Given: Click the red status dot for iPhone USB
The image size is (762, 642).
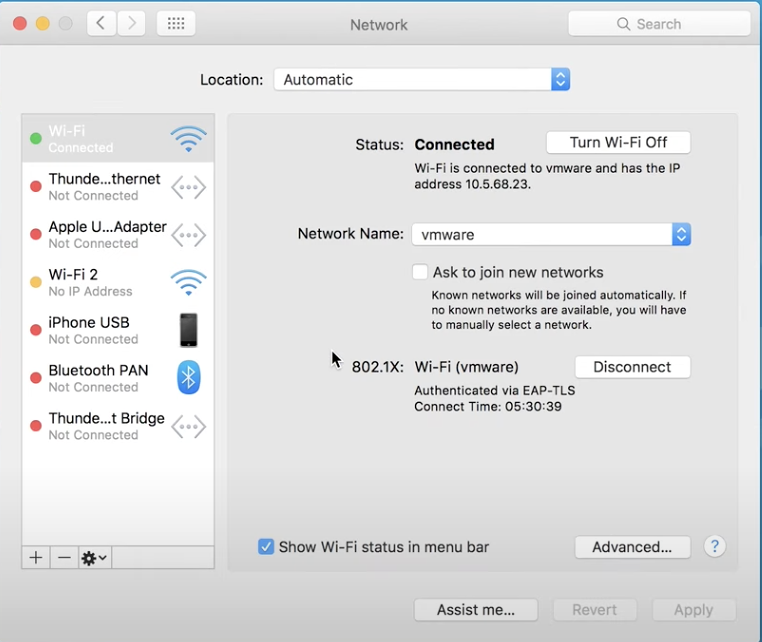Looking at the screenshot, I should [x=35, y=330].
